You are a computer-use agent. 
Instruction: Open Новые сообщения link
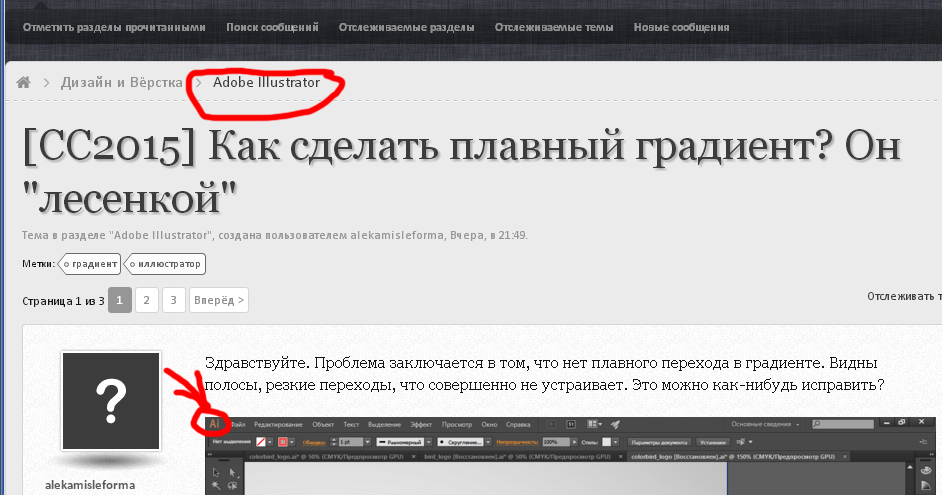681,27
